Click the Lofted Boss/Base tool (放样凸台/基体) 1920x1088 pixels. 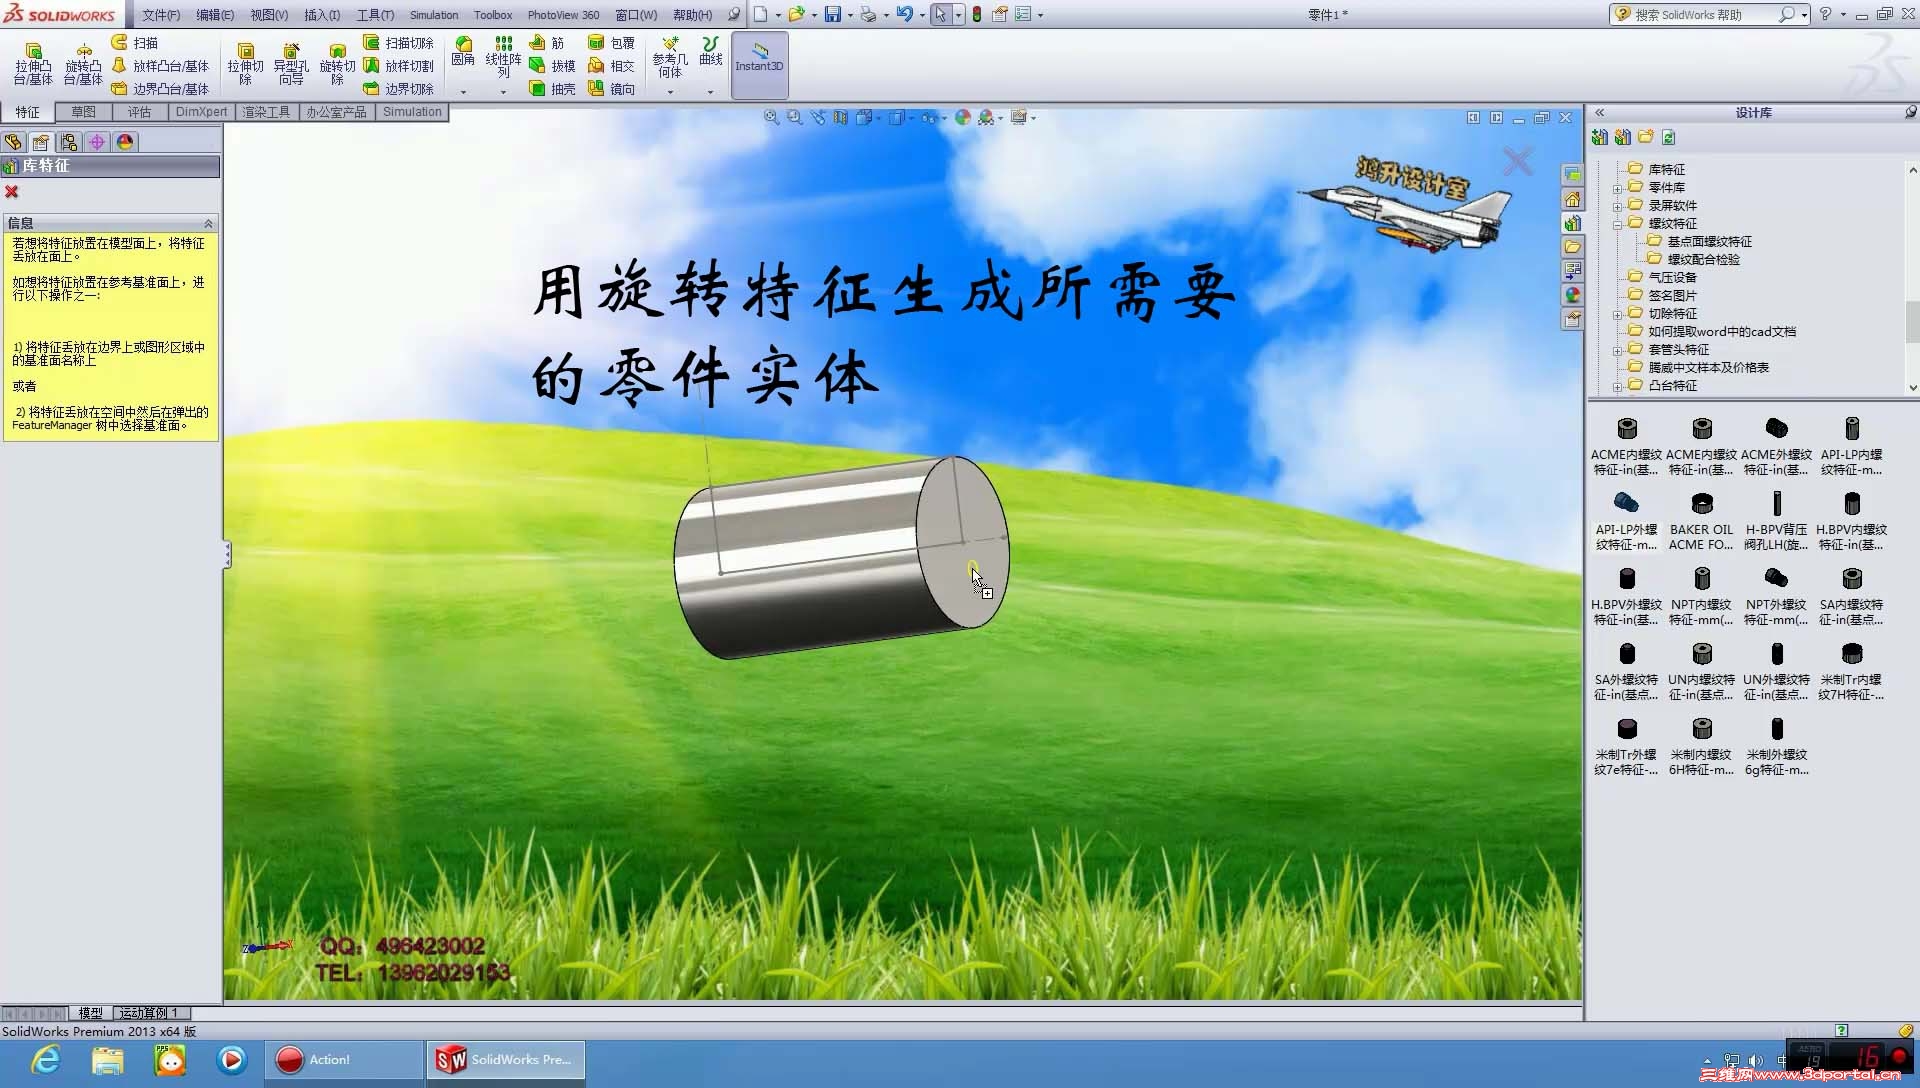160,66
